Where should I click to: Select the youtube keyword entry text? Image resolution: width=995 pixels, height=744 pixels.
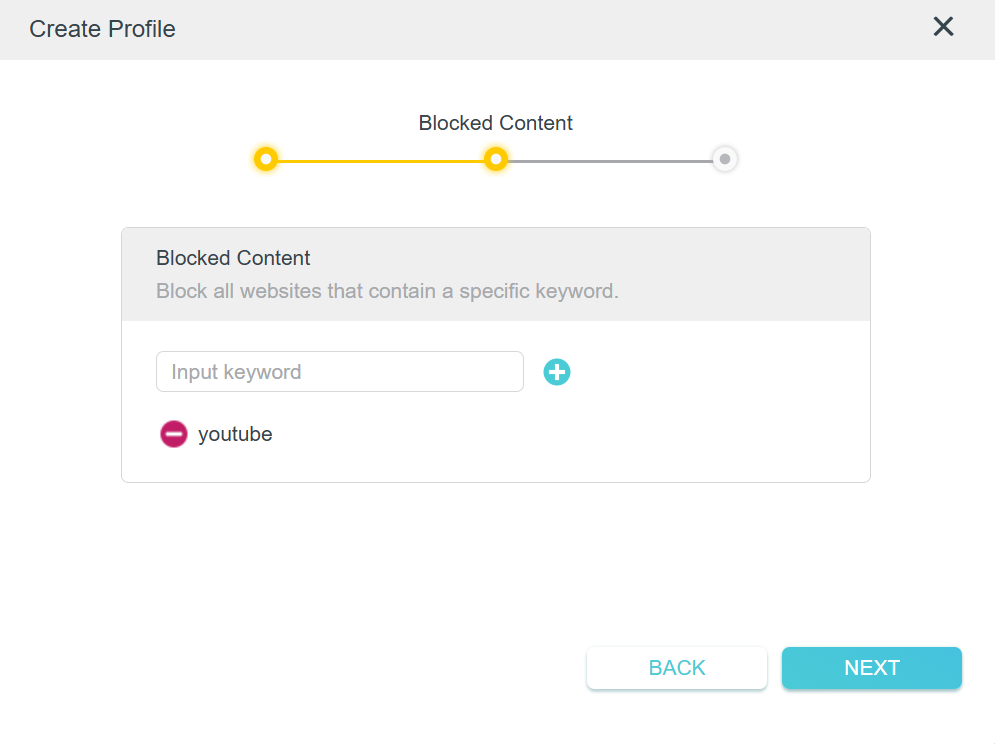[x=235, y=434]
